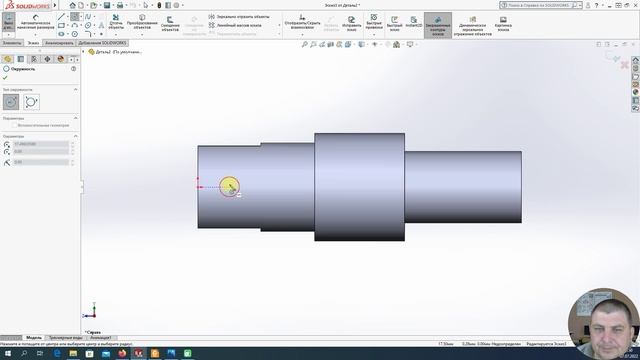Click Repair Sketch (Исправить эскиз) tool

[x=351, y=24]
